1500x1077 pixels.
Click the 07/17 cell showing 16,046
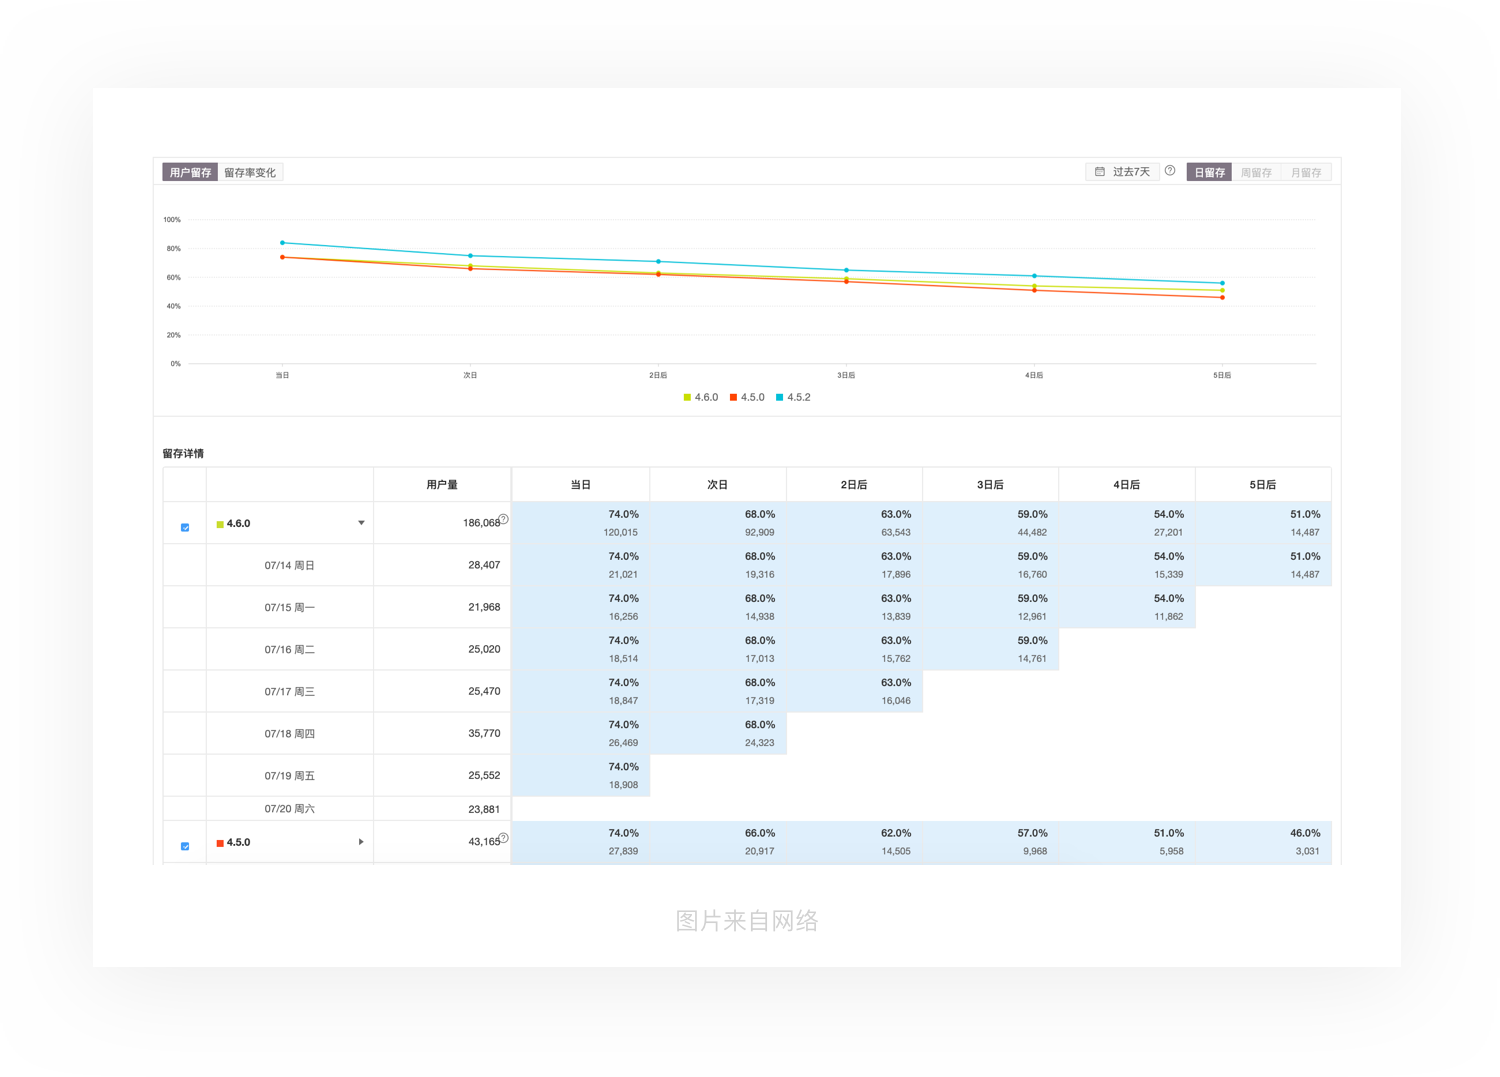[x=854, y=691]
